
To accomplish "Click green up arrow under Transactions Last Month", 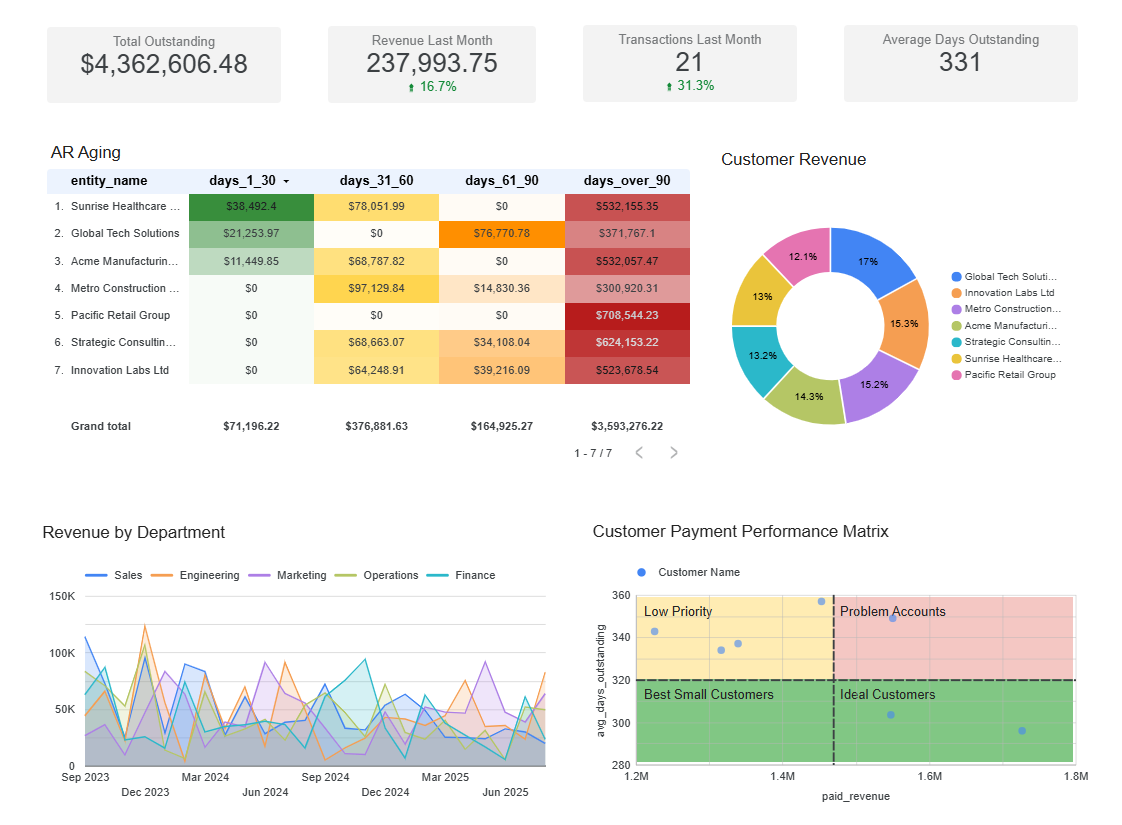I will click(669, 87).
